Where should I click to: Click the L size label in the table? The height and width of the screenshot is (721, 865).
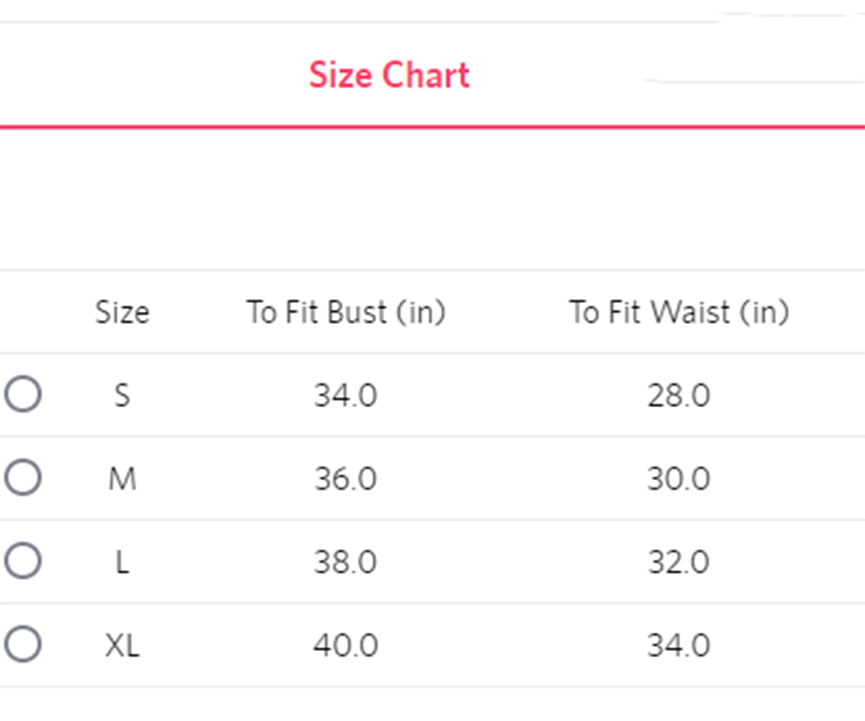click(122, 561)
